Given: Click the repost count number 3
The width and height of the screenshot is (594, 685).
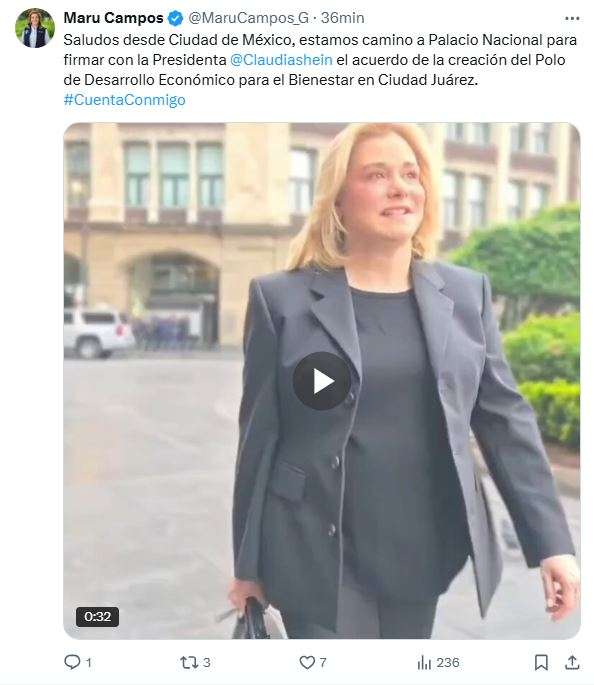Looking at the screenshot, I should (x=207, y=663).
